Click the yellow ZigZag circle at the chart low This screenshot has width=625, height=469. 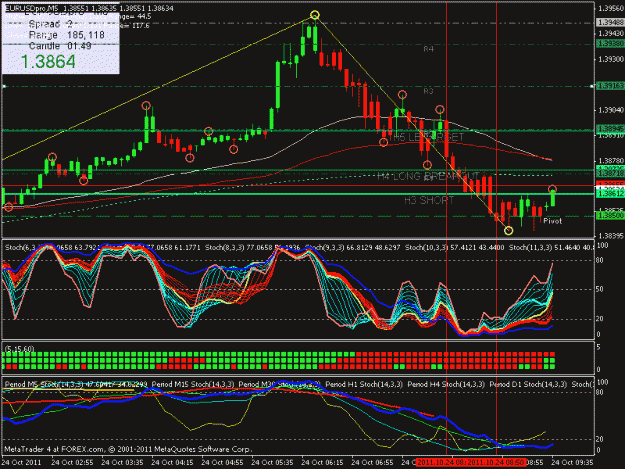pyautogui.click(x=509, y=230)
